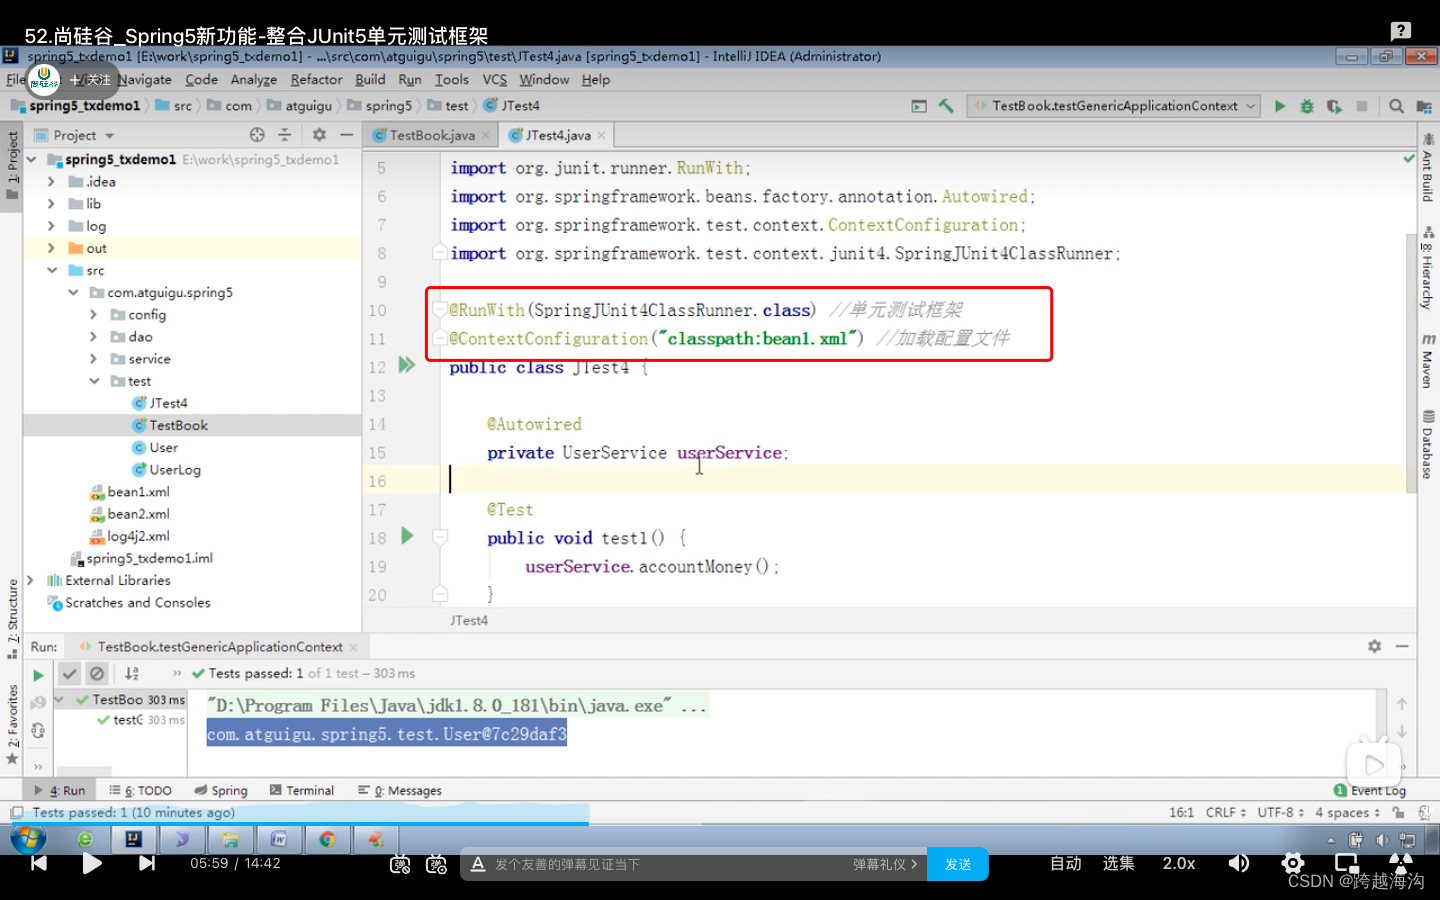Expand External Libraries node
The width and height of the screenshot is (1440, 900).
point(30,580)
